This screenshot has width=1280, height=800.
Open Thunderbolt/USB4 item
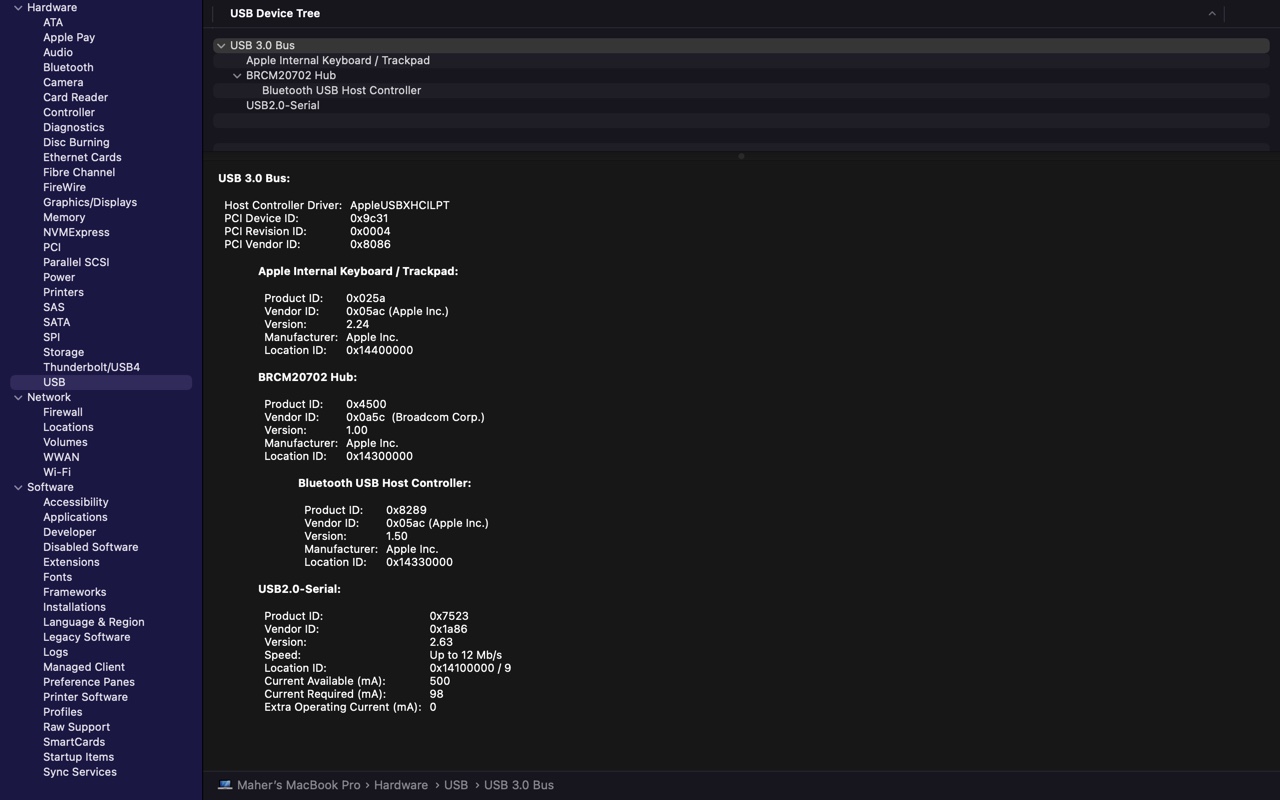point(91,367)
